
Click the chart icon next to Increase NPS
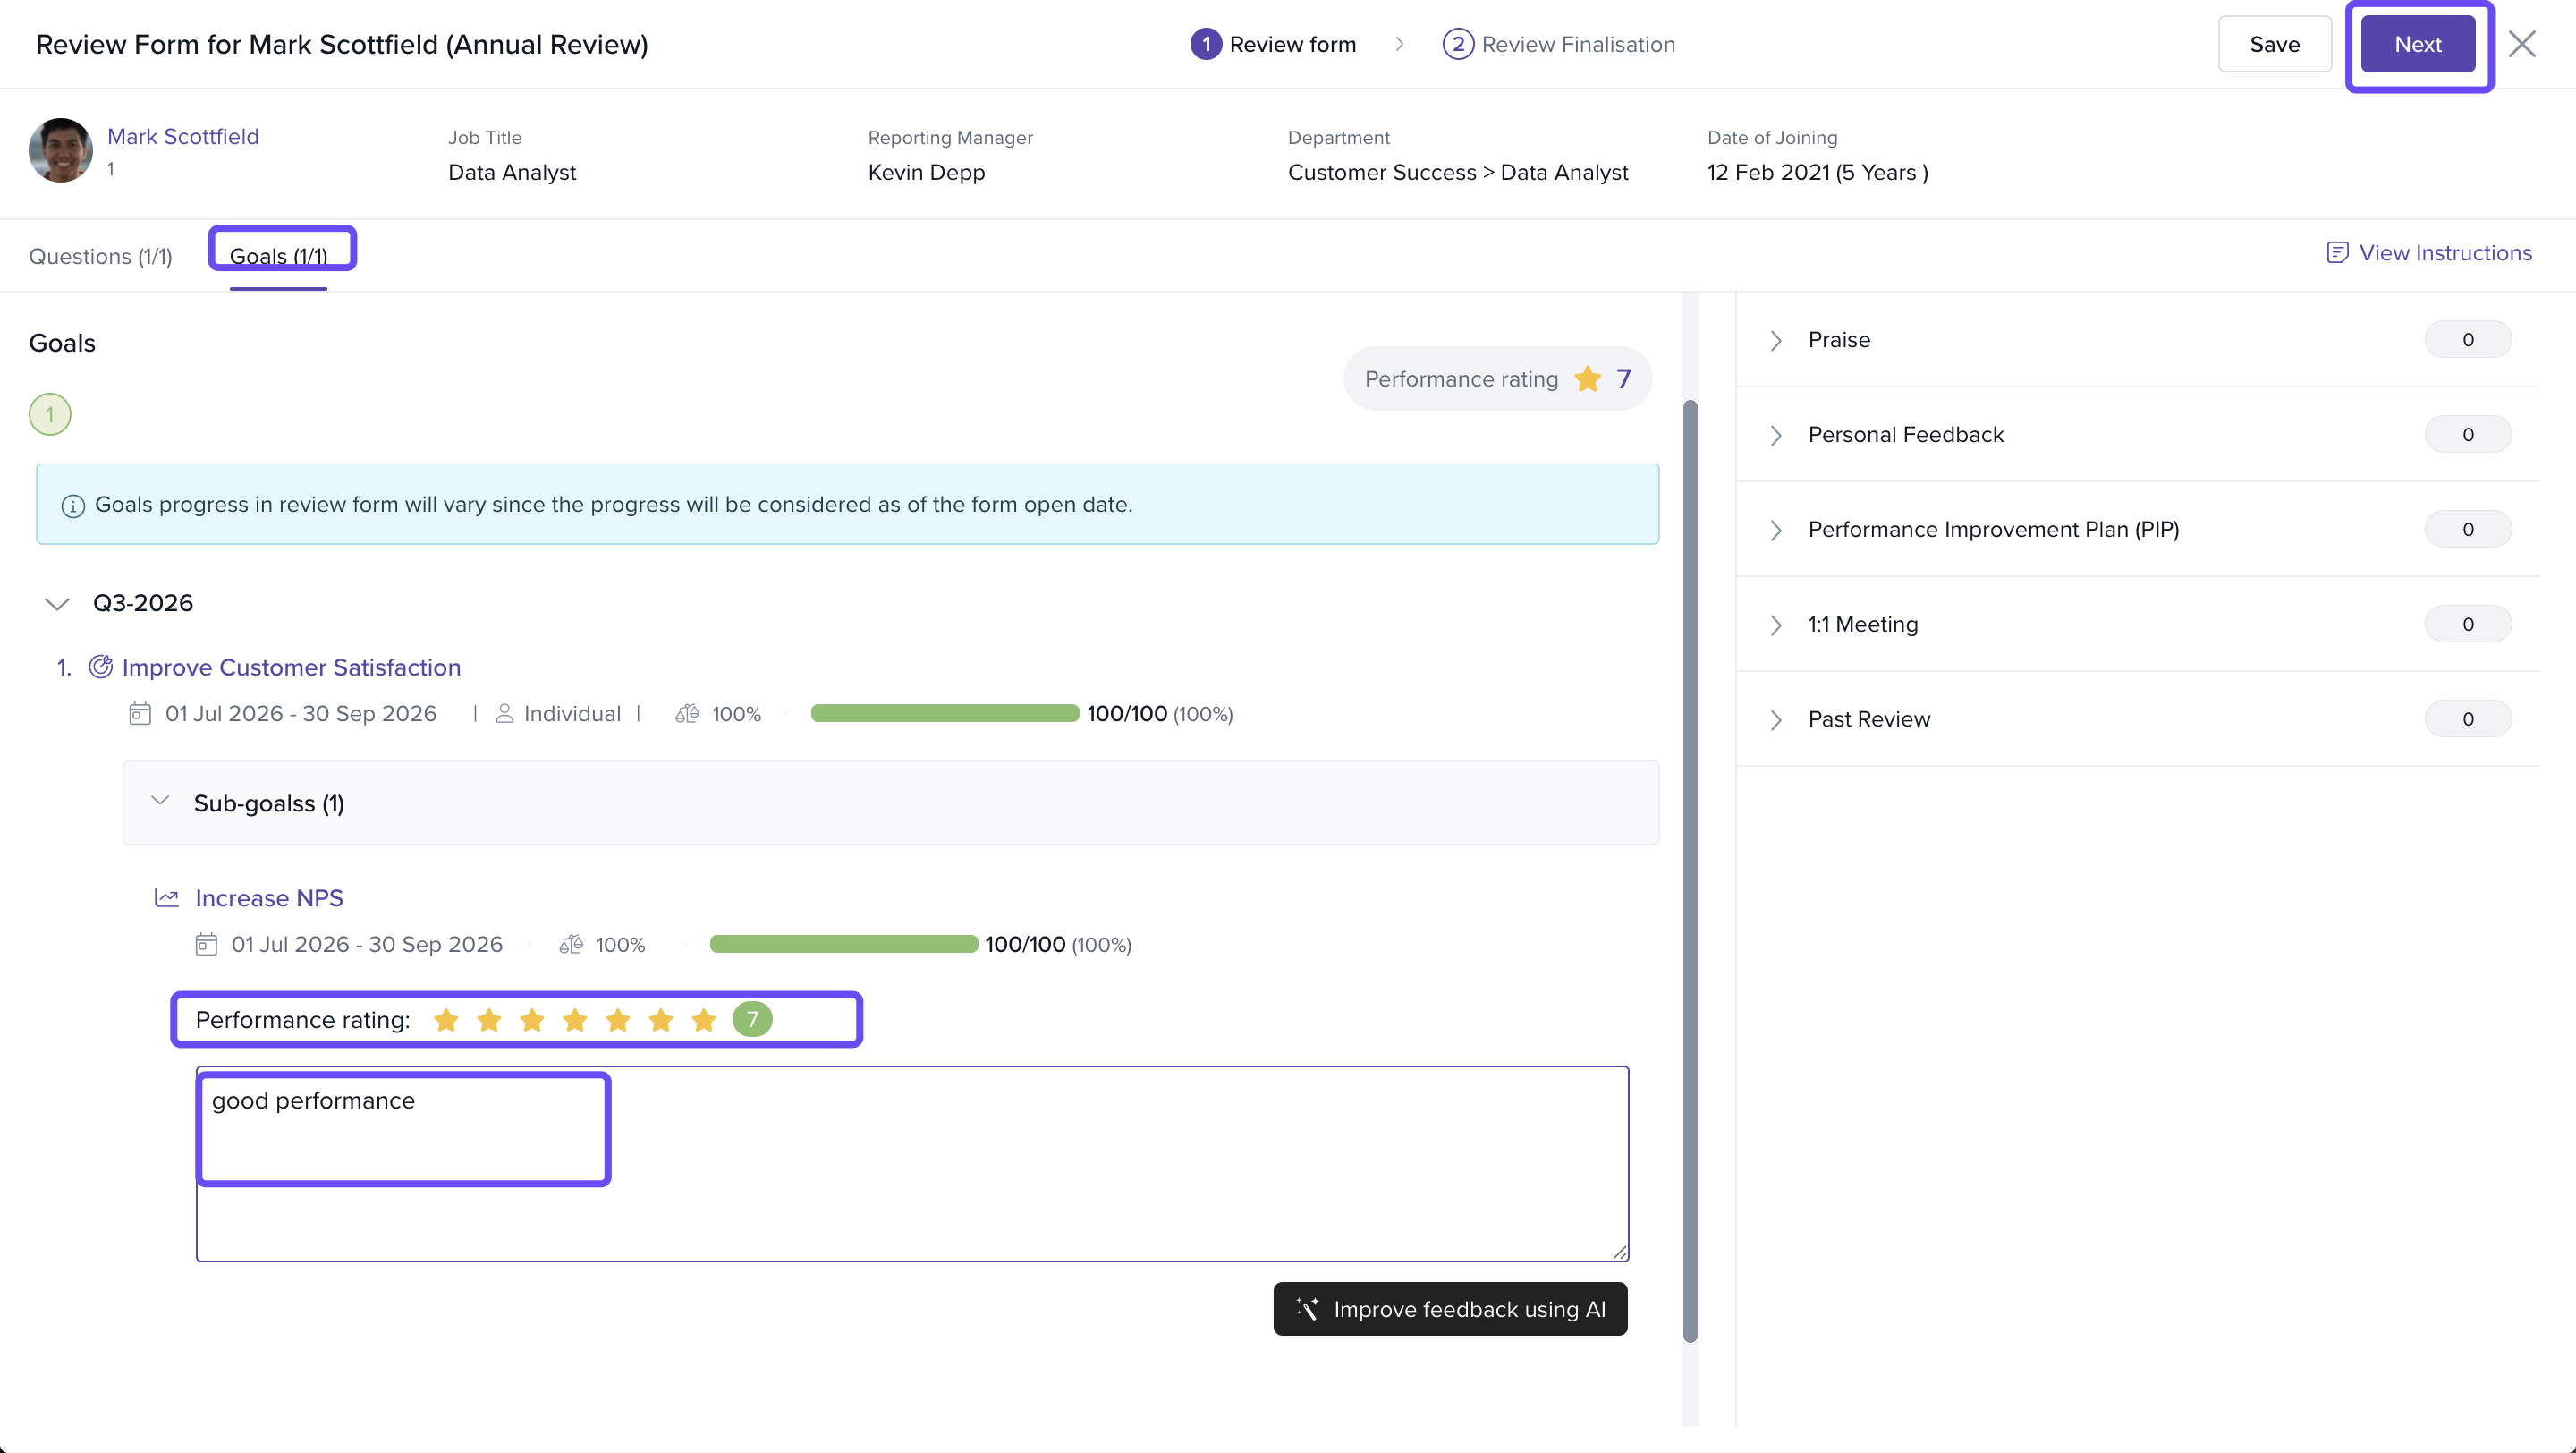click(x=167, y=898)
